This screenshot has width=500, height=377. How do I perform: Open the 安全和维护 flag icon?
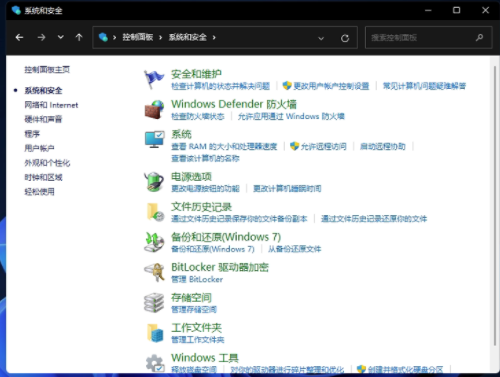click(154, 80)
